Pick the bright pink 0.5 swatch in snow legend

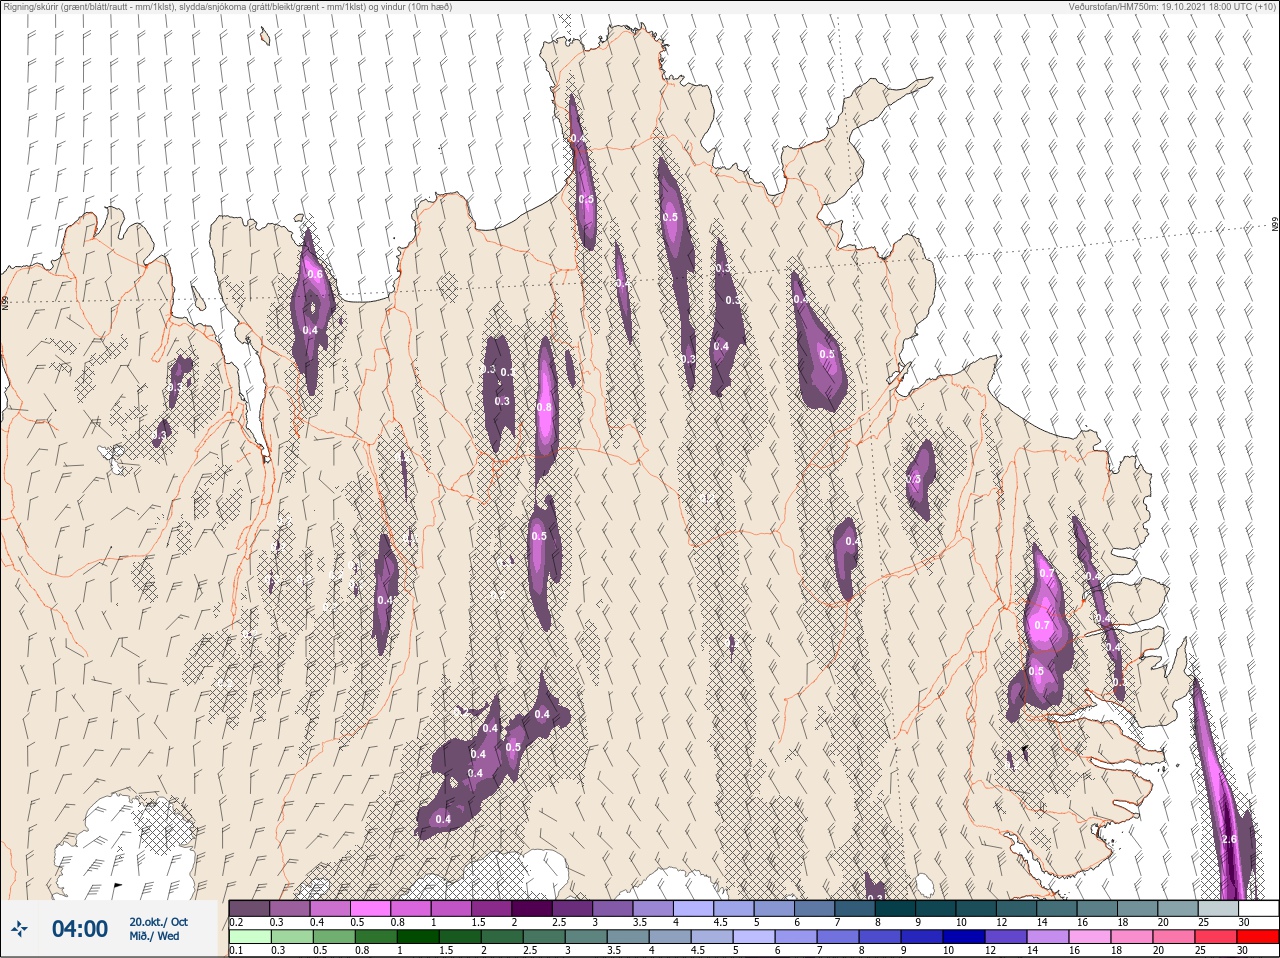pyautogui.click(x=370, y=908)
